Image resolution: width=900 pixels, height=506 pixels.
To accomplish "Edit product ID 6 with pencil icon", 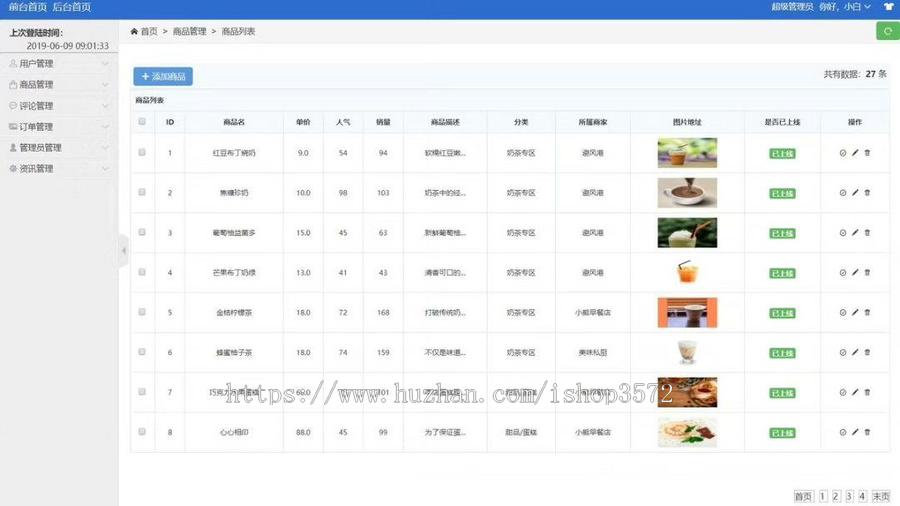I will click(x=855, y=352).
